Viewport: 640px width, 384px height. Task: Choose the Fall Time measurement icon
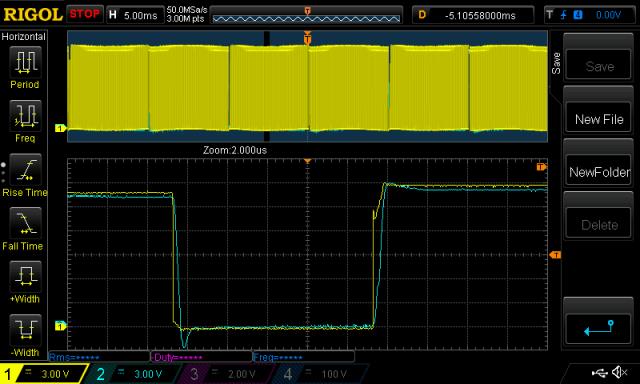tap(25, 223)
